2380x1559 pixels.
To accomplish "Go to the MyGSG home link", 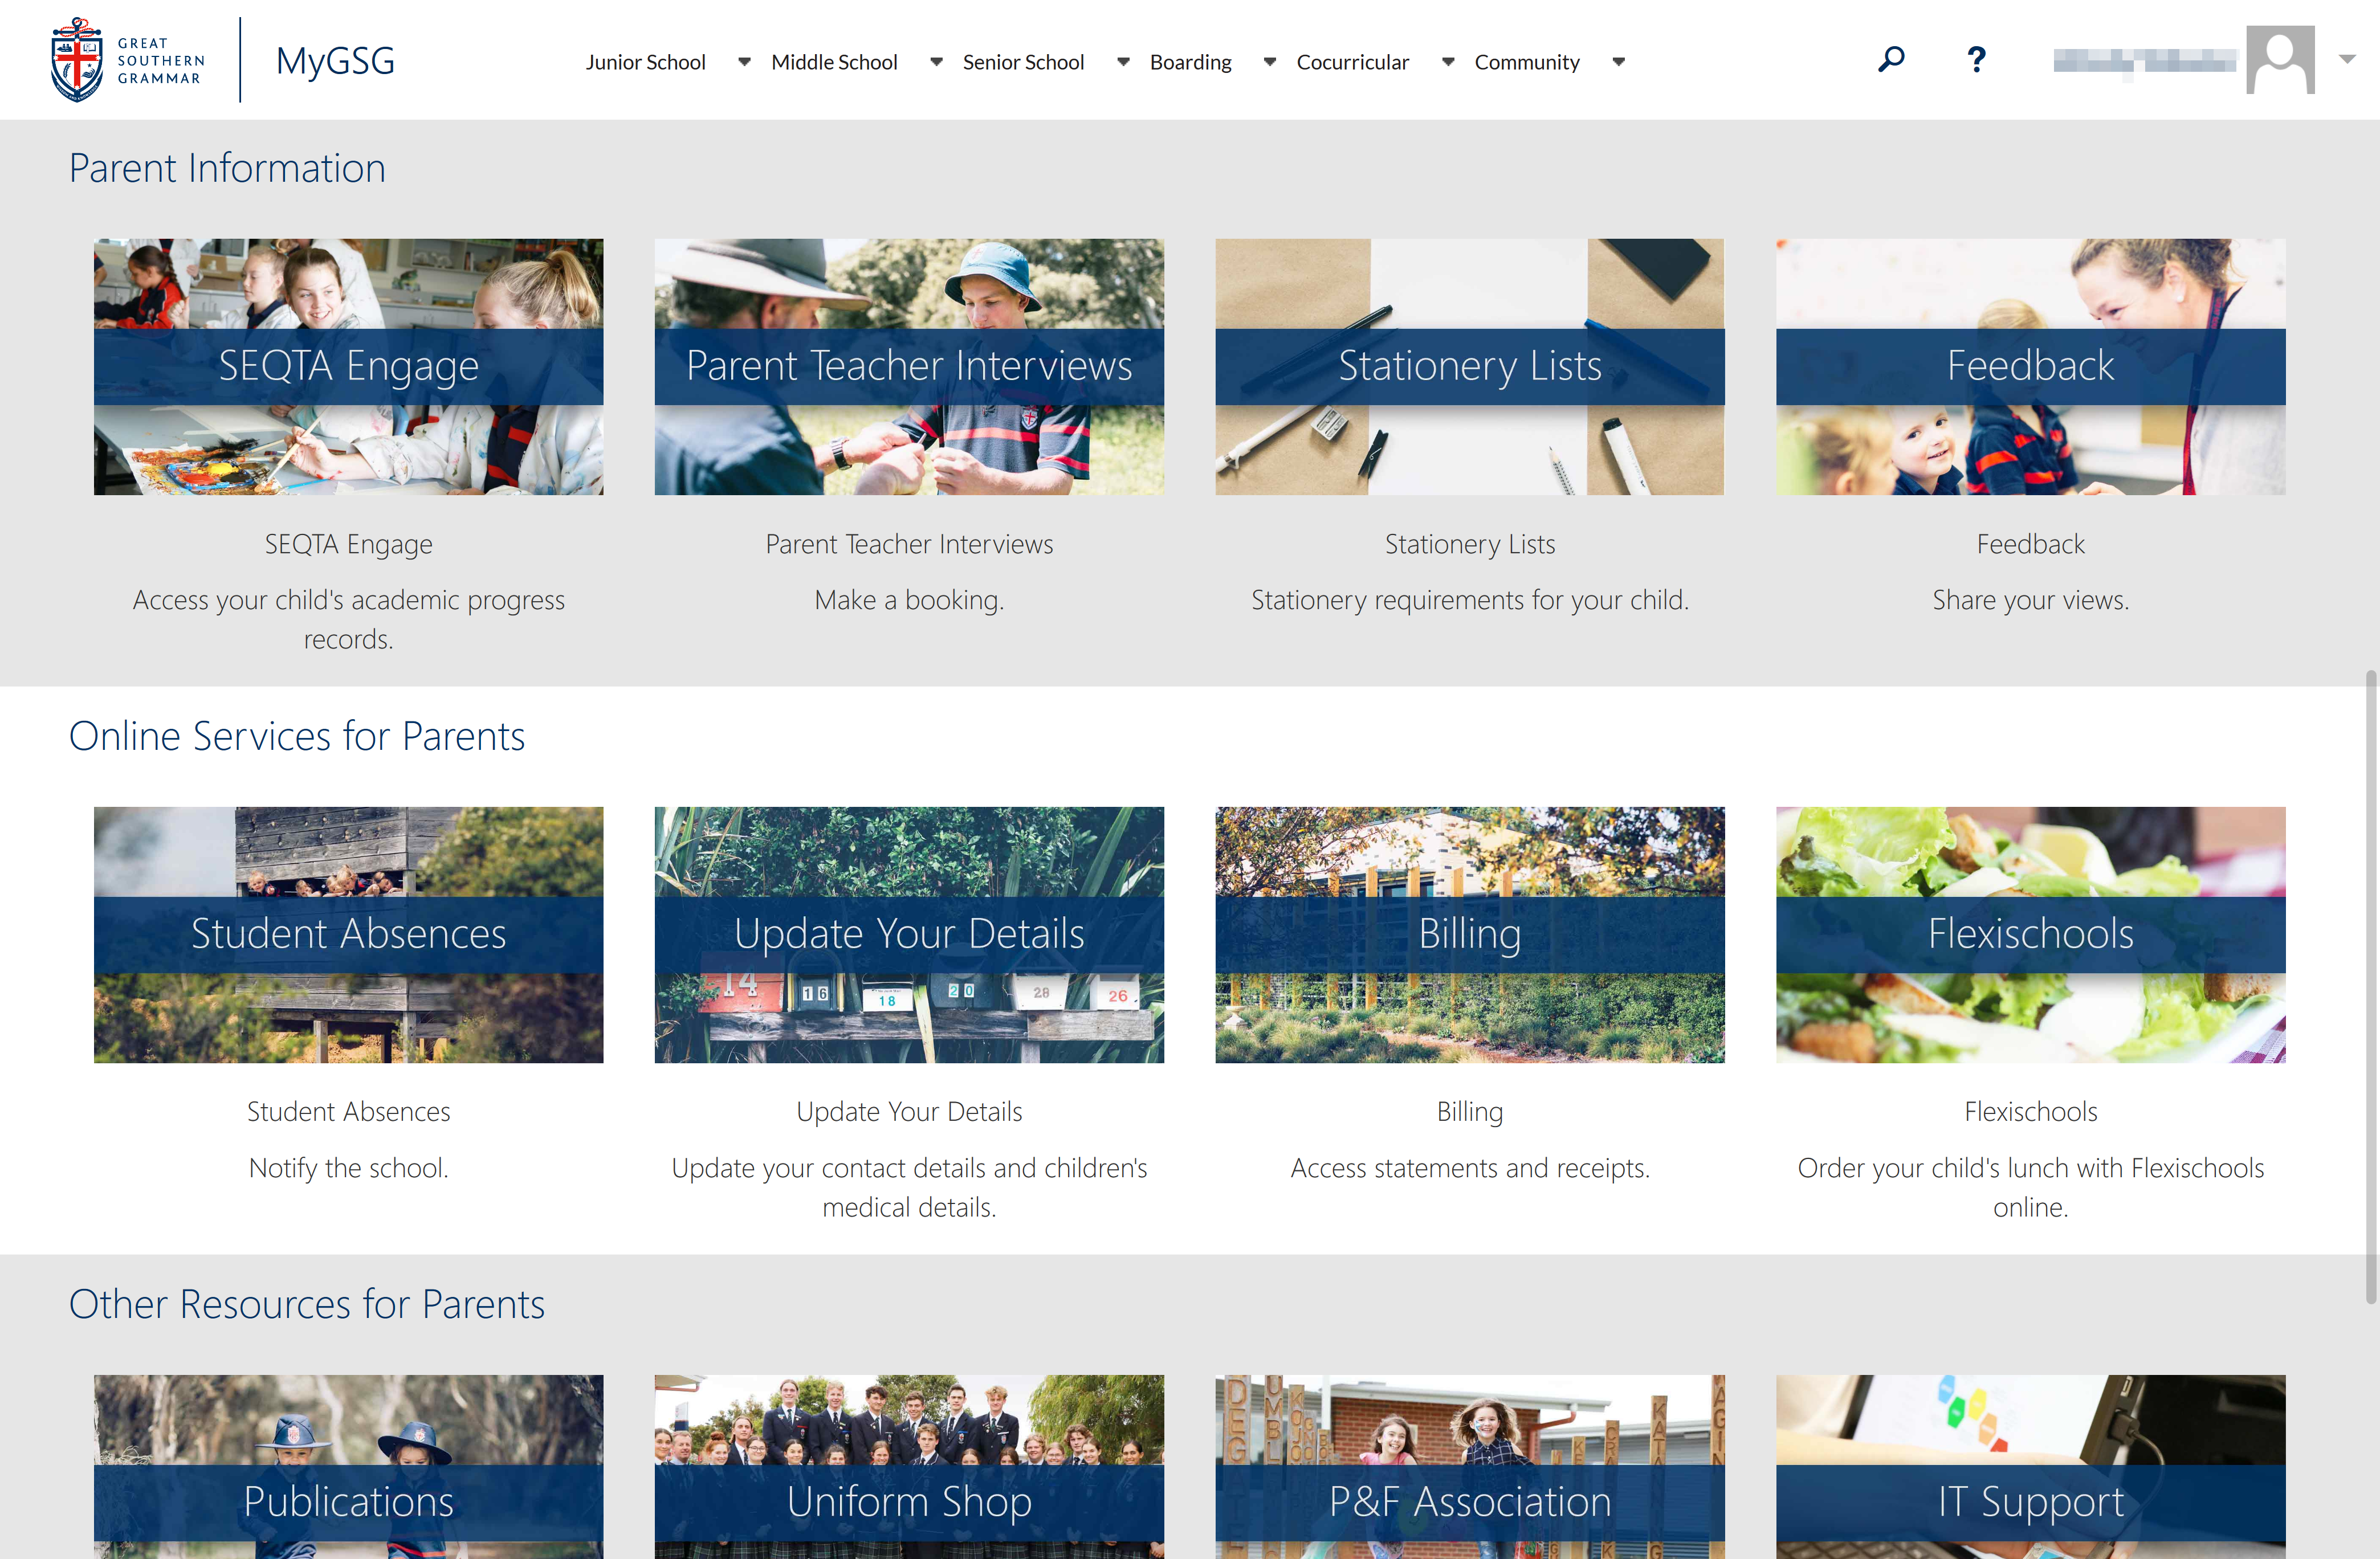I will point(335,61).
